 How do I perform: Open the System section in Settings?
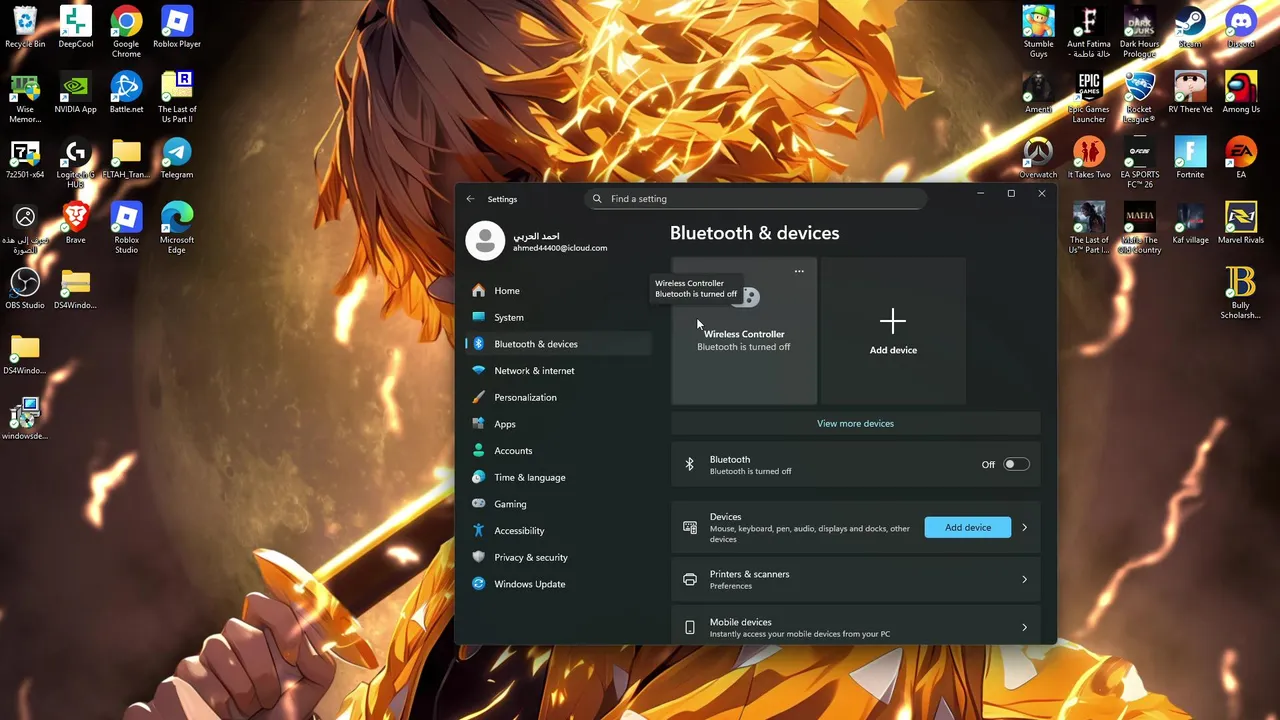coord(558,317)
